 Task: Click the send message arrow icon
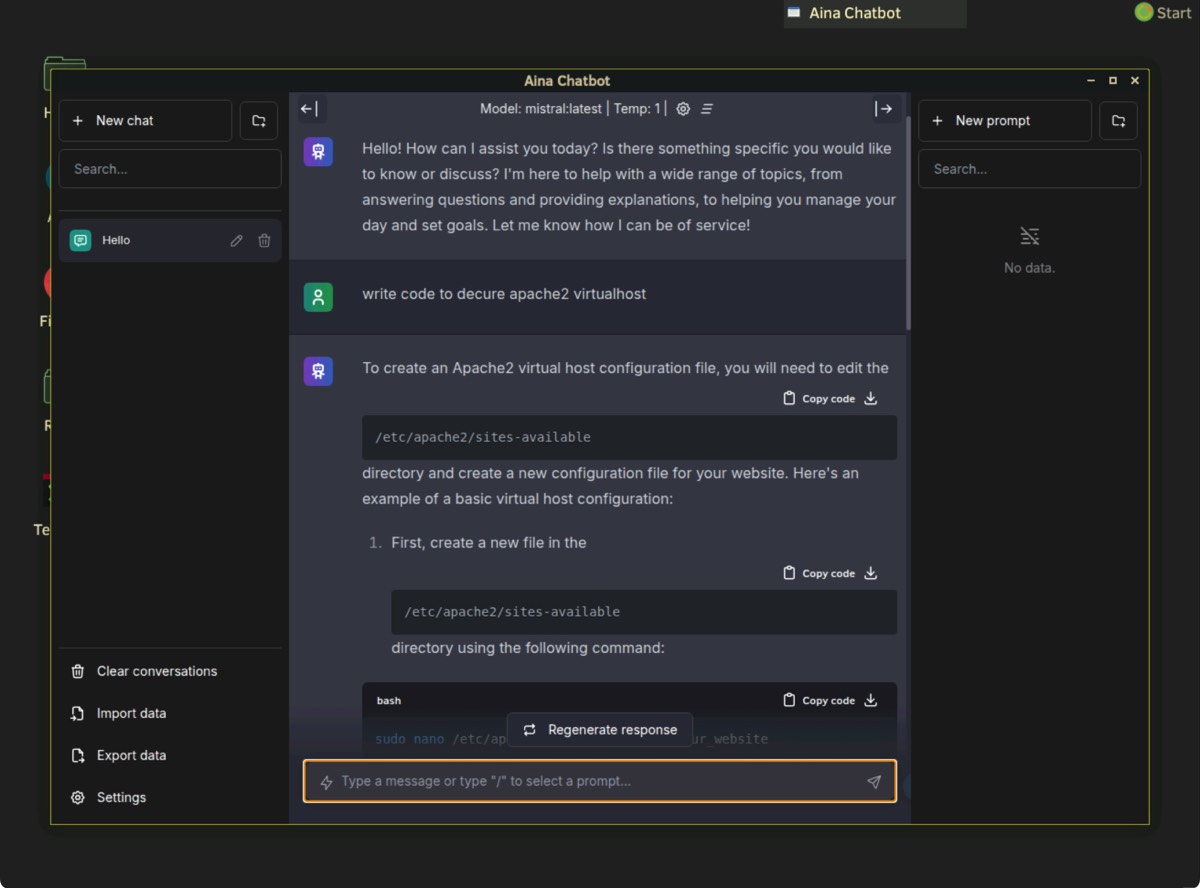(x=874, y=782)
